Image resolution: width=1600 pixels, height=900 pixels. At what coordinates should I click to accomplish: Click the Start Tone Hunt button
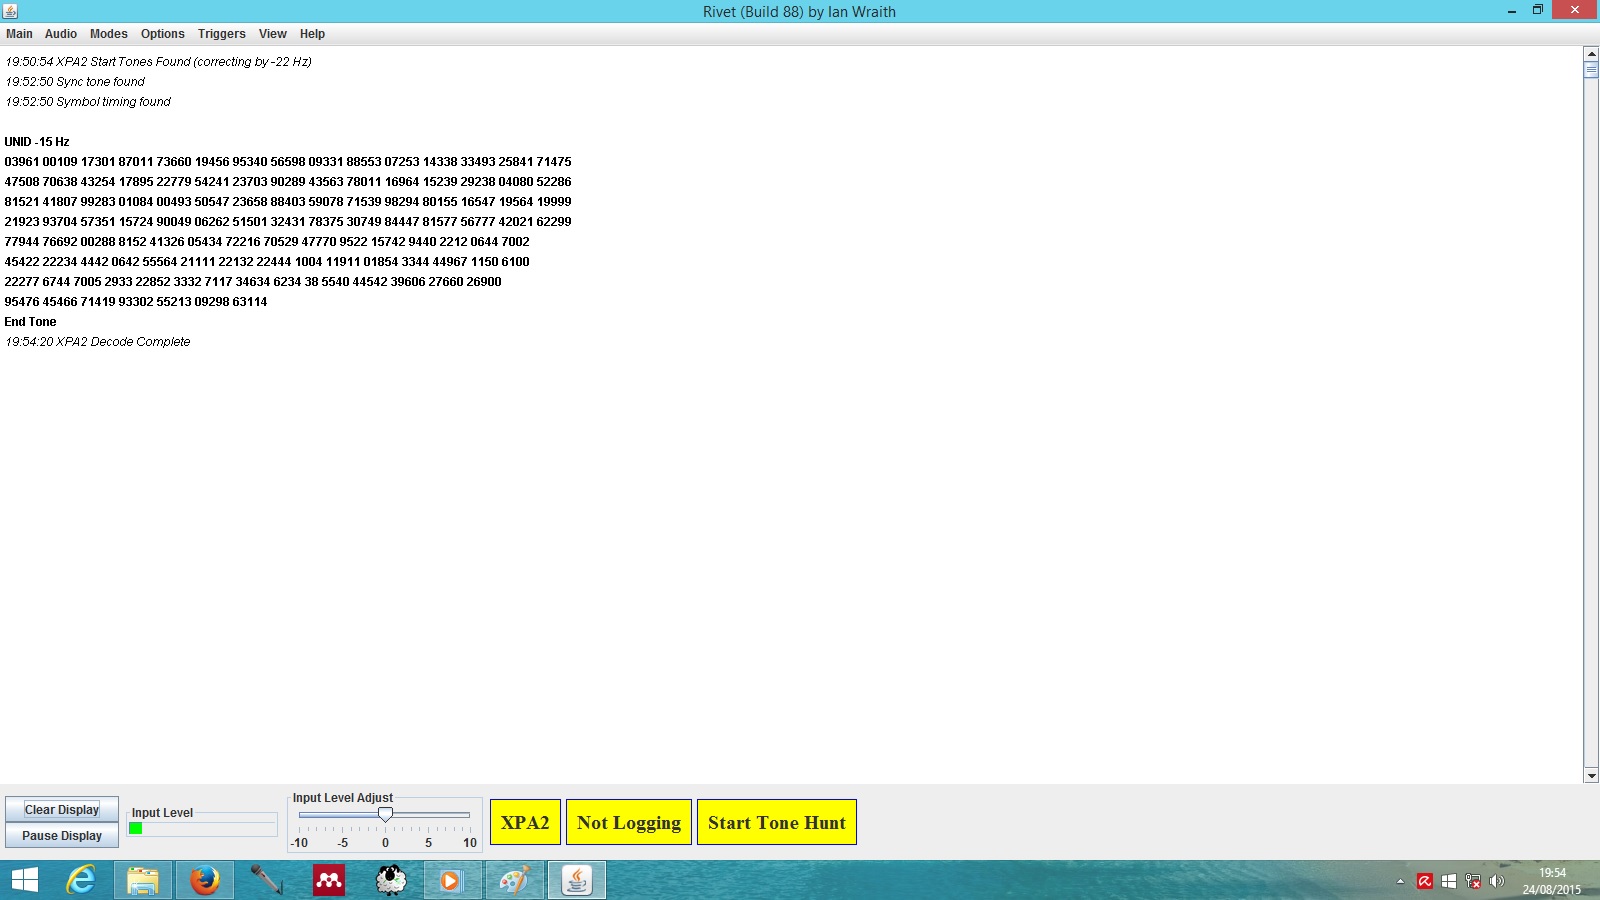(x=776, y=822)
